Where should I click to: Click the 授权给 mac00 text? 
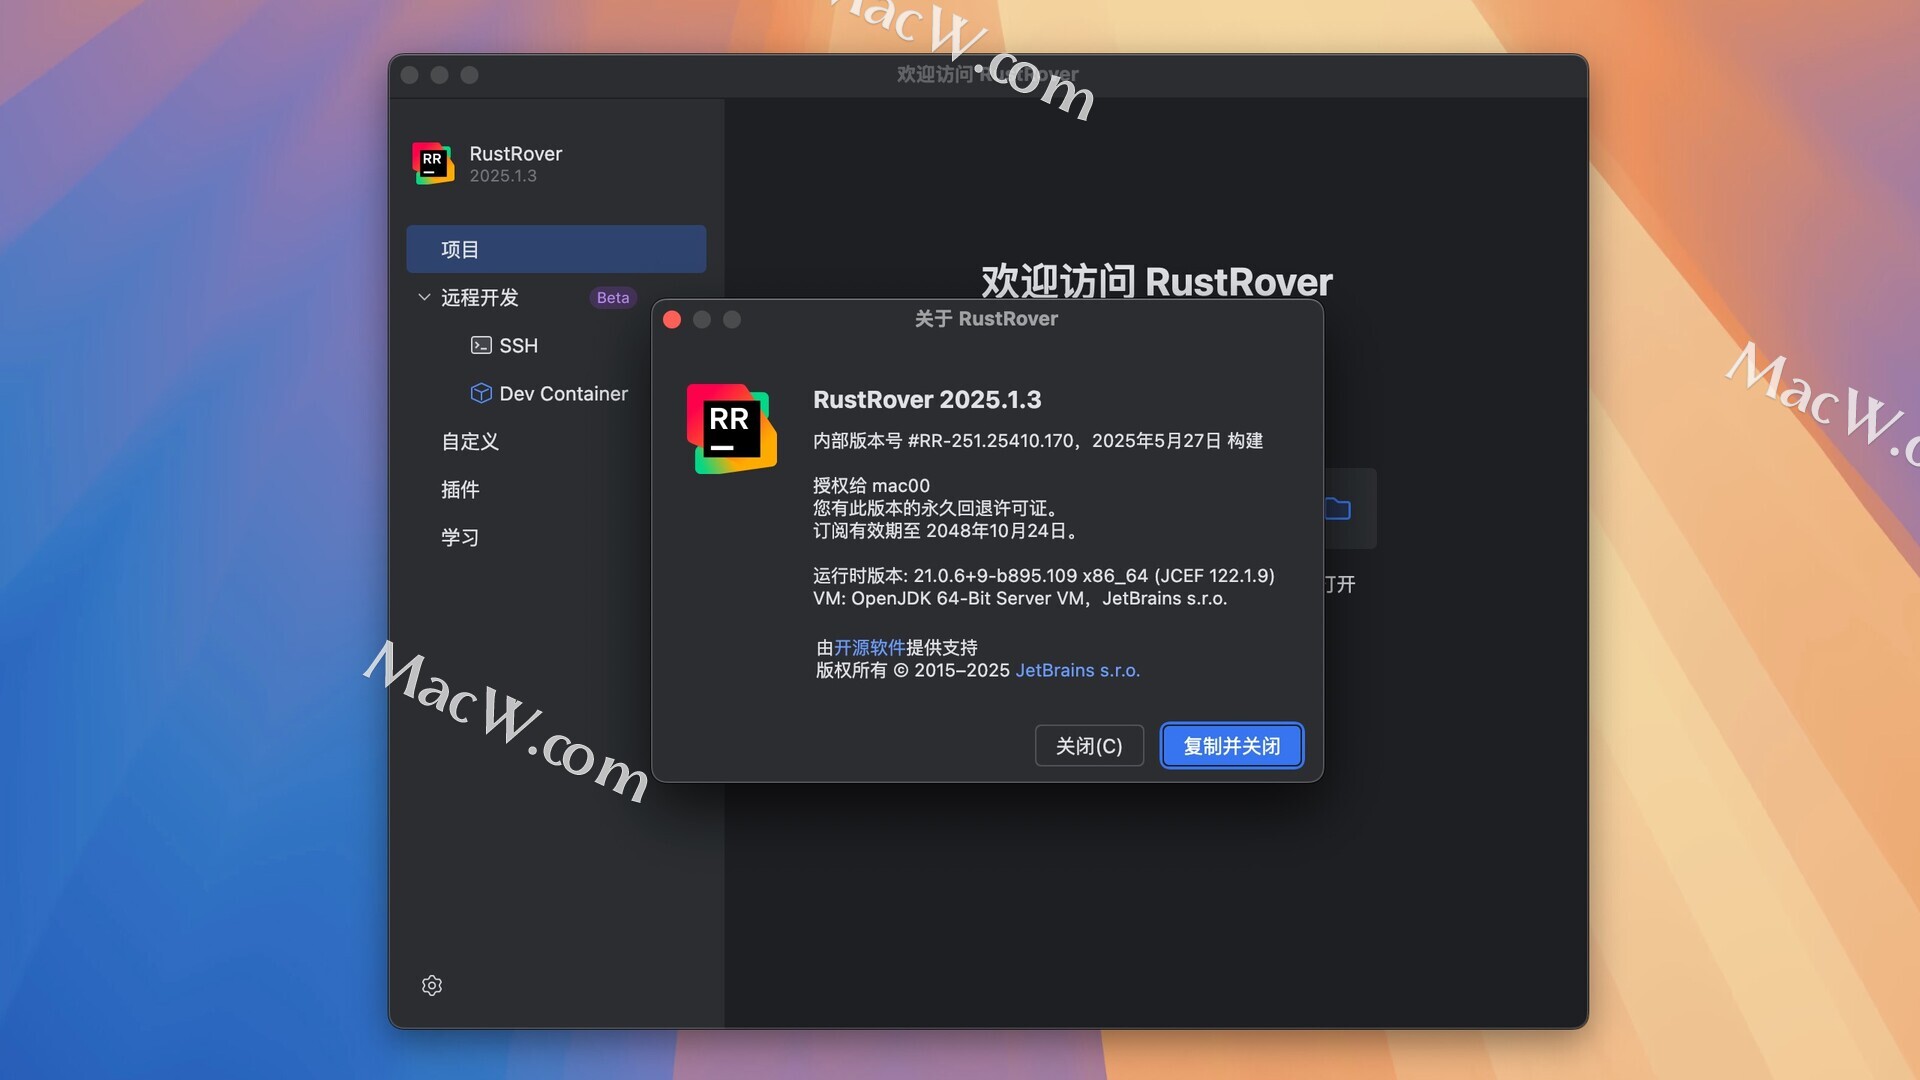pyautogui.click(x=871, y=485)
